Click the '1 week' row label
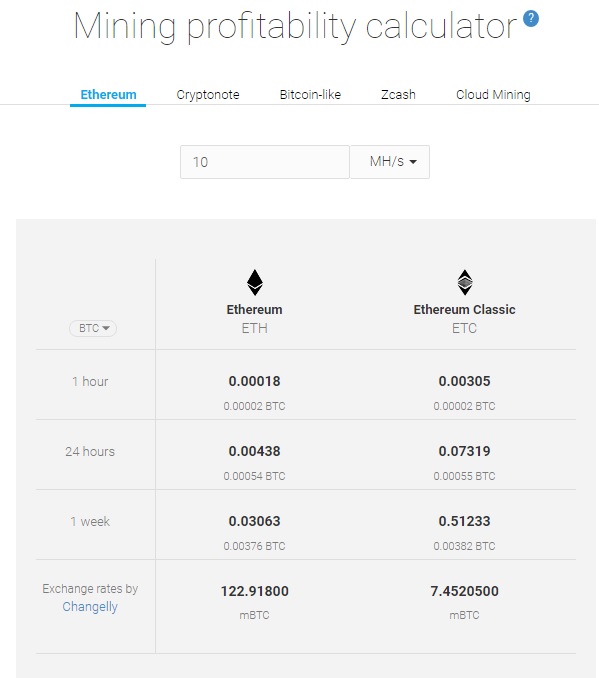 pos(90,521)
